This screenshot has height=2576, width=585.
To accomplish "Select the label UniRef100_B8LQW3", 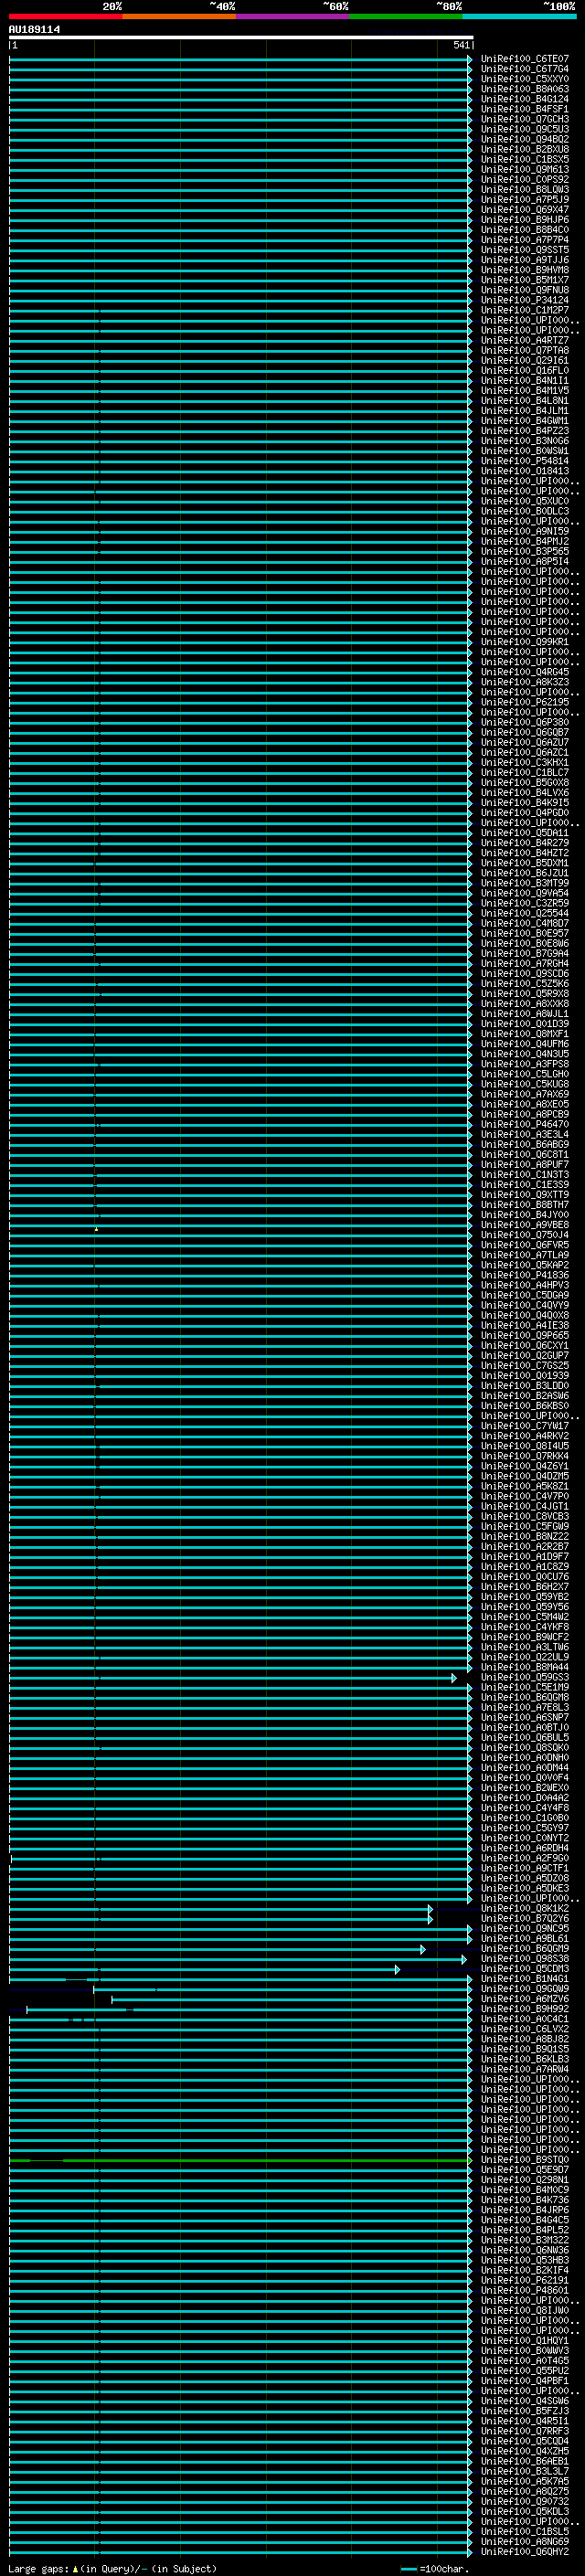I will click(x=524, y=189).
